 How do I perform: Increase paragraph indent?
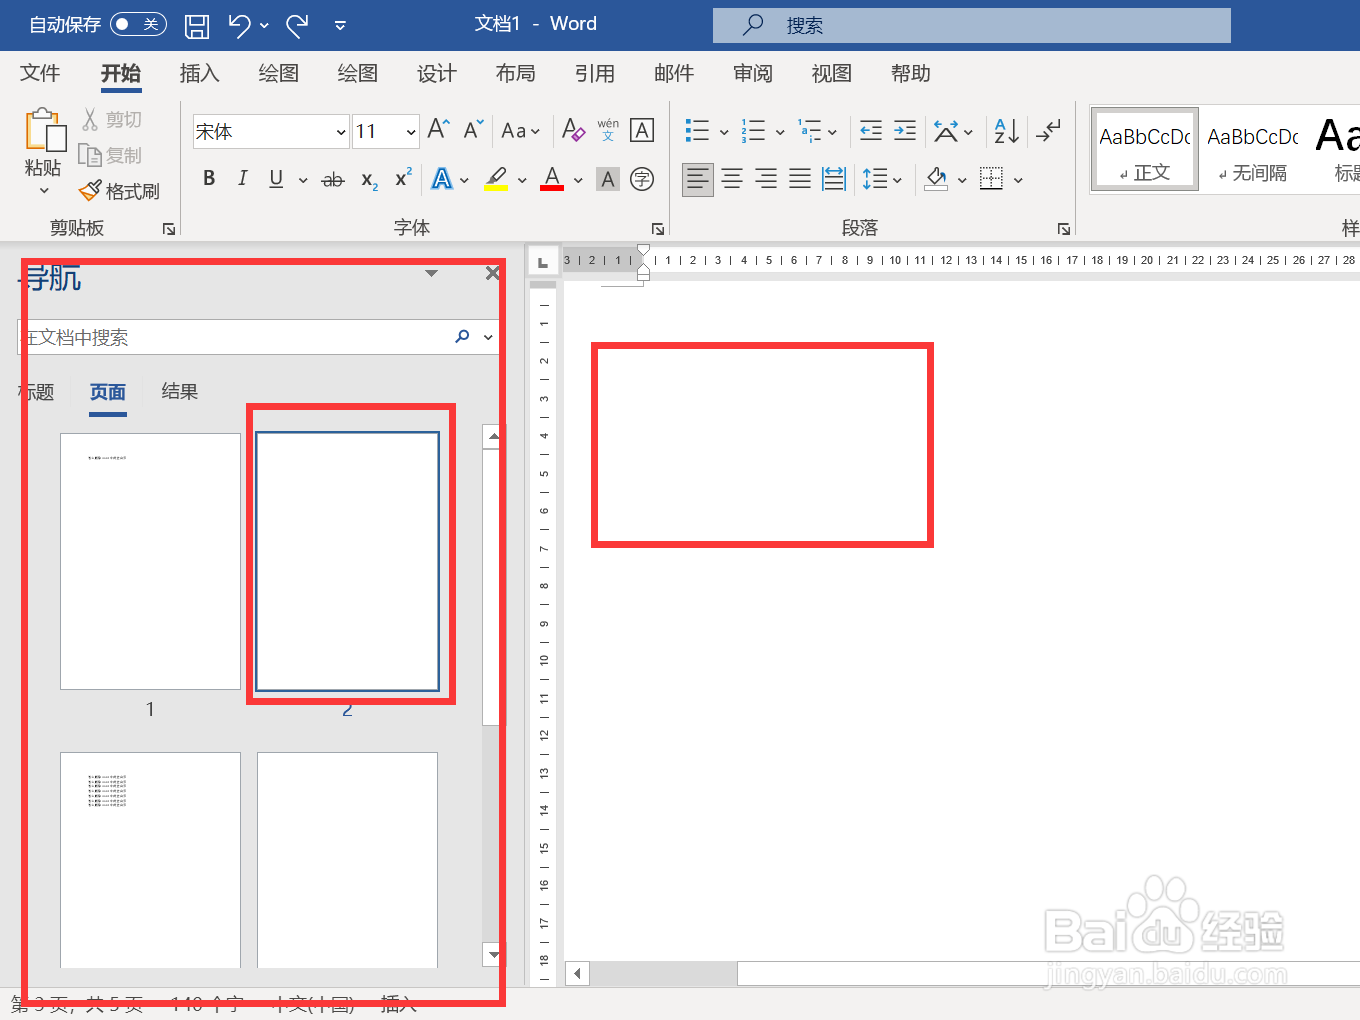(905, 130)
